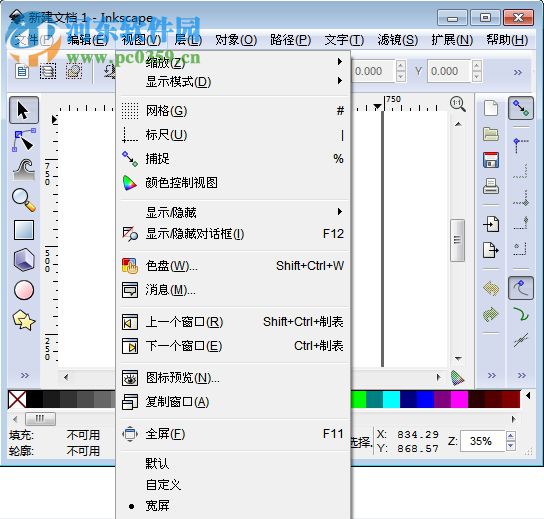Select the Star polygon tool
This screenshot has height=519, width=544.
tap(24, 320)
